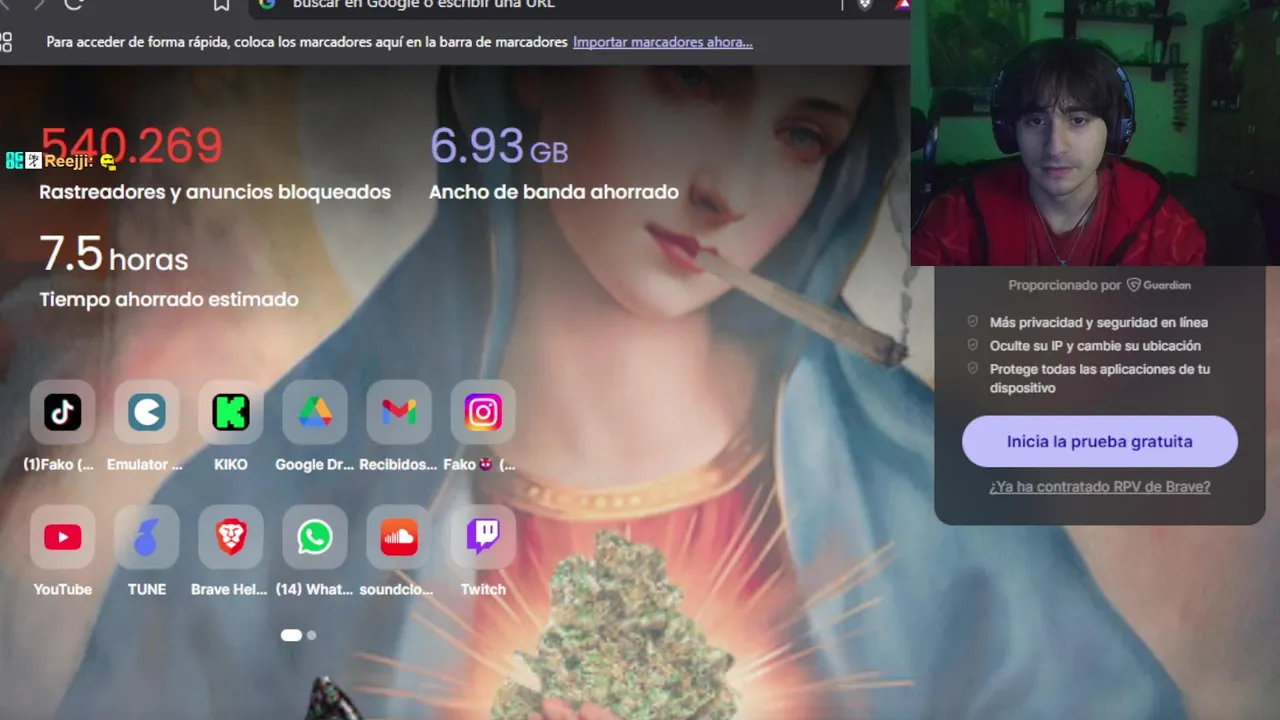
Task: Open the Instagram Fako shortcut tile
Action: [482, 412]
